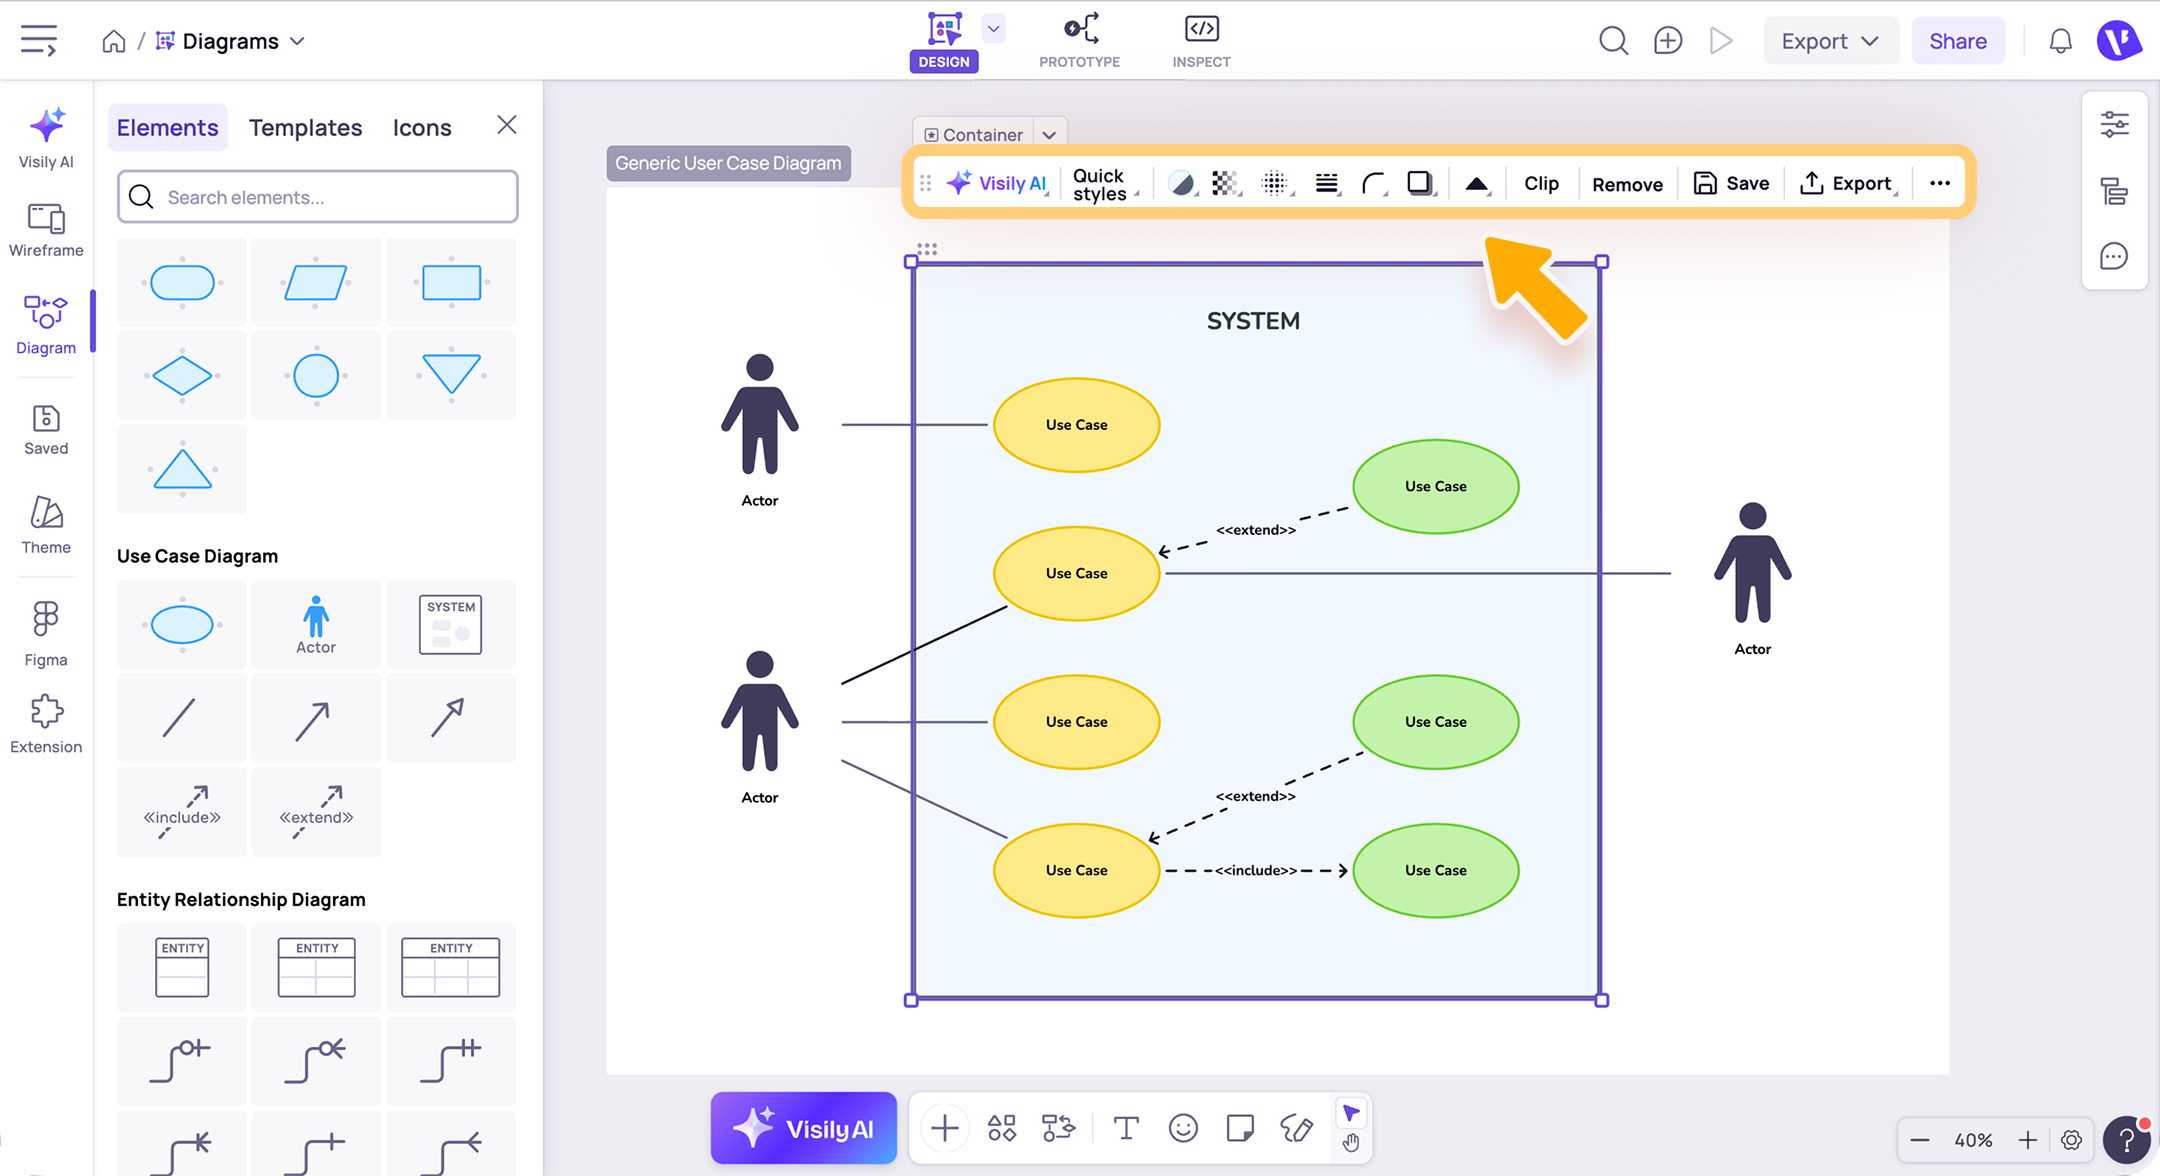Pick the upward triangle shape
The height and width of the screenshot is (1176, 2160).
pyautogui.click(x=182, y=469)
